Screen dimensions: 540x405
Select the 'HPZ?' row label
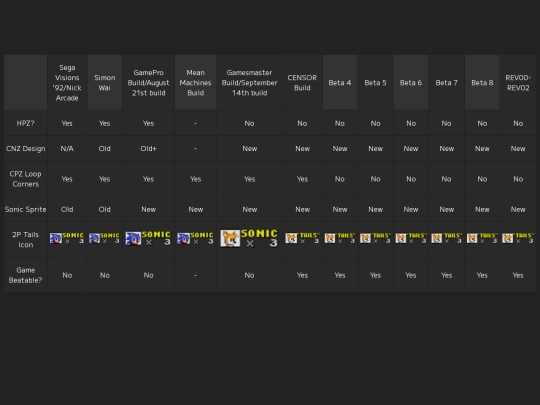[25, 123]
